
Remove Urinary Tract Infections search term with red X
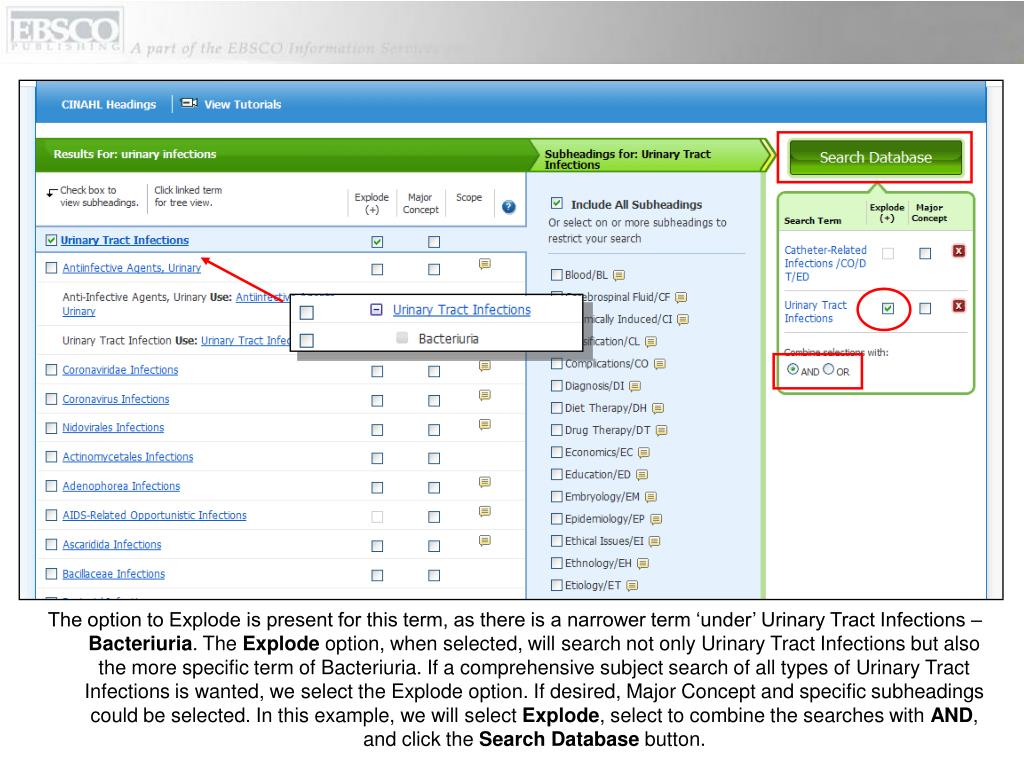pos(958,306)
